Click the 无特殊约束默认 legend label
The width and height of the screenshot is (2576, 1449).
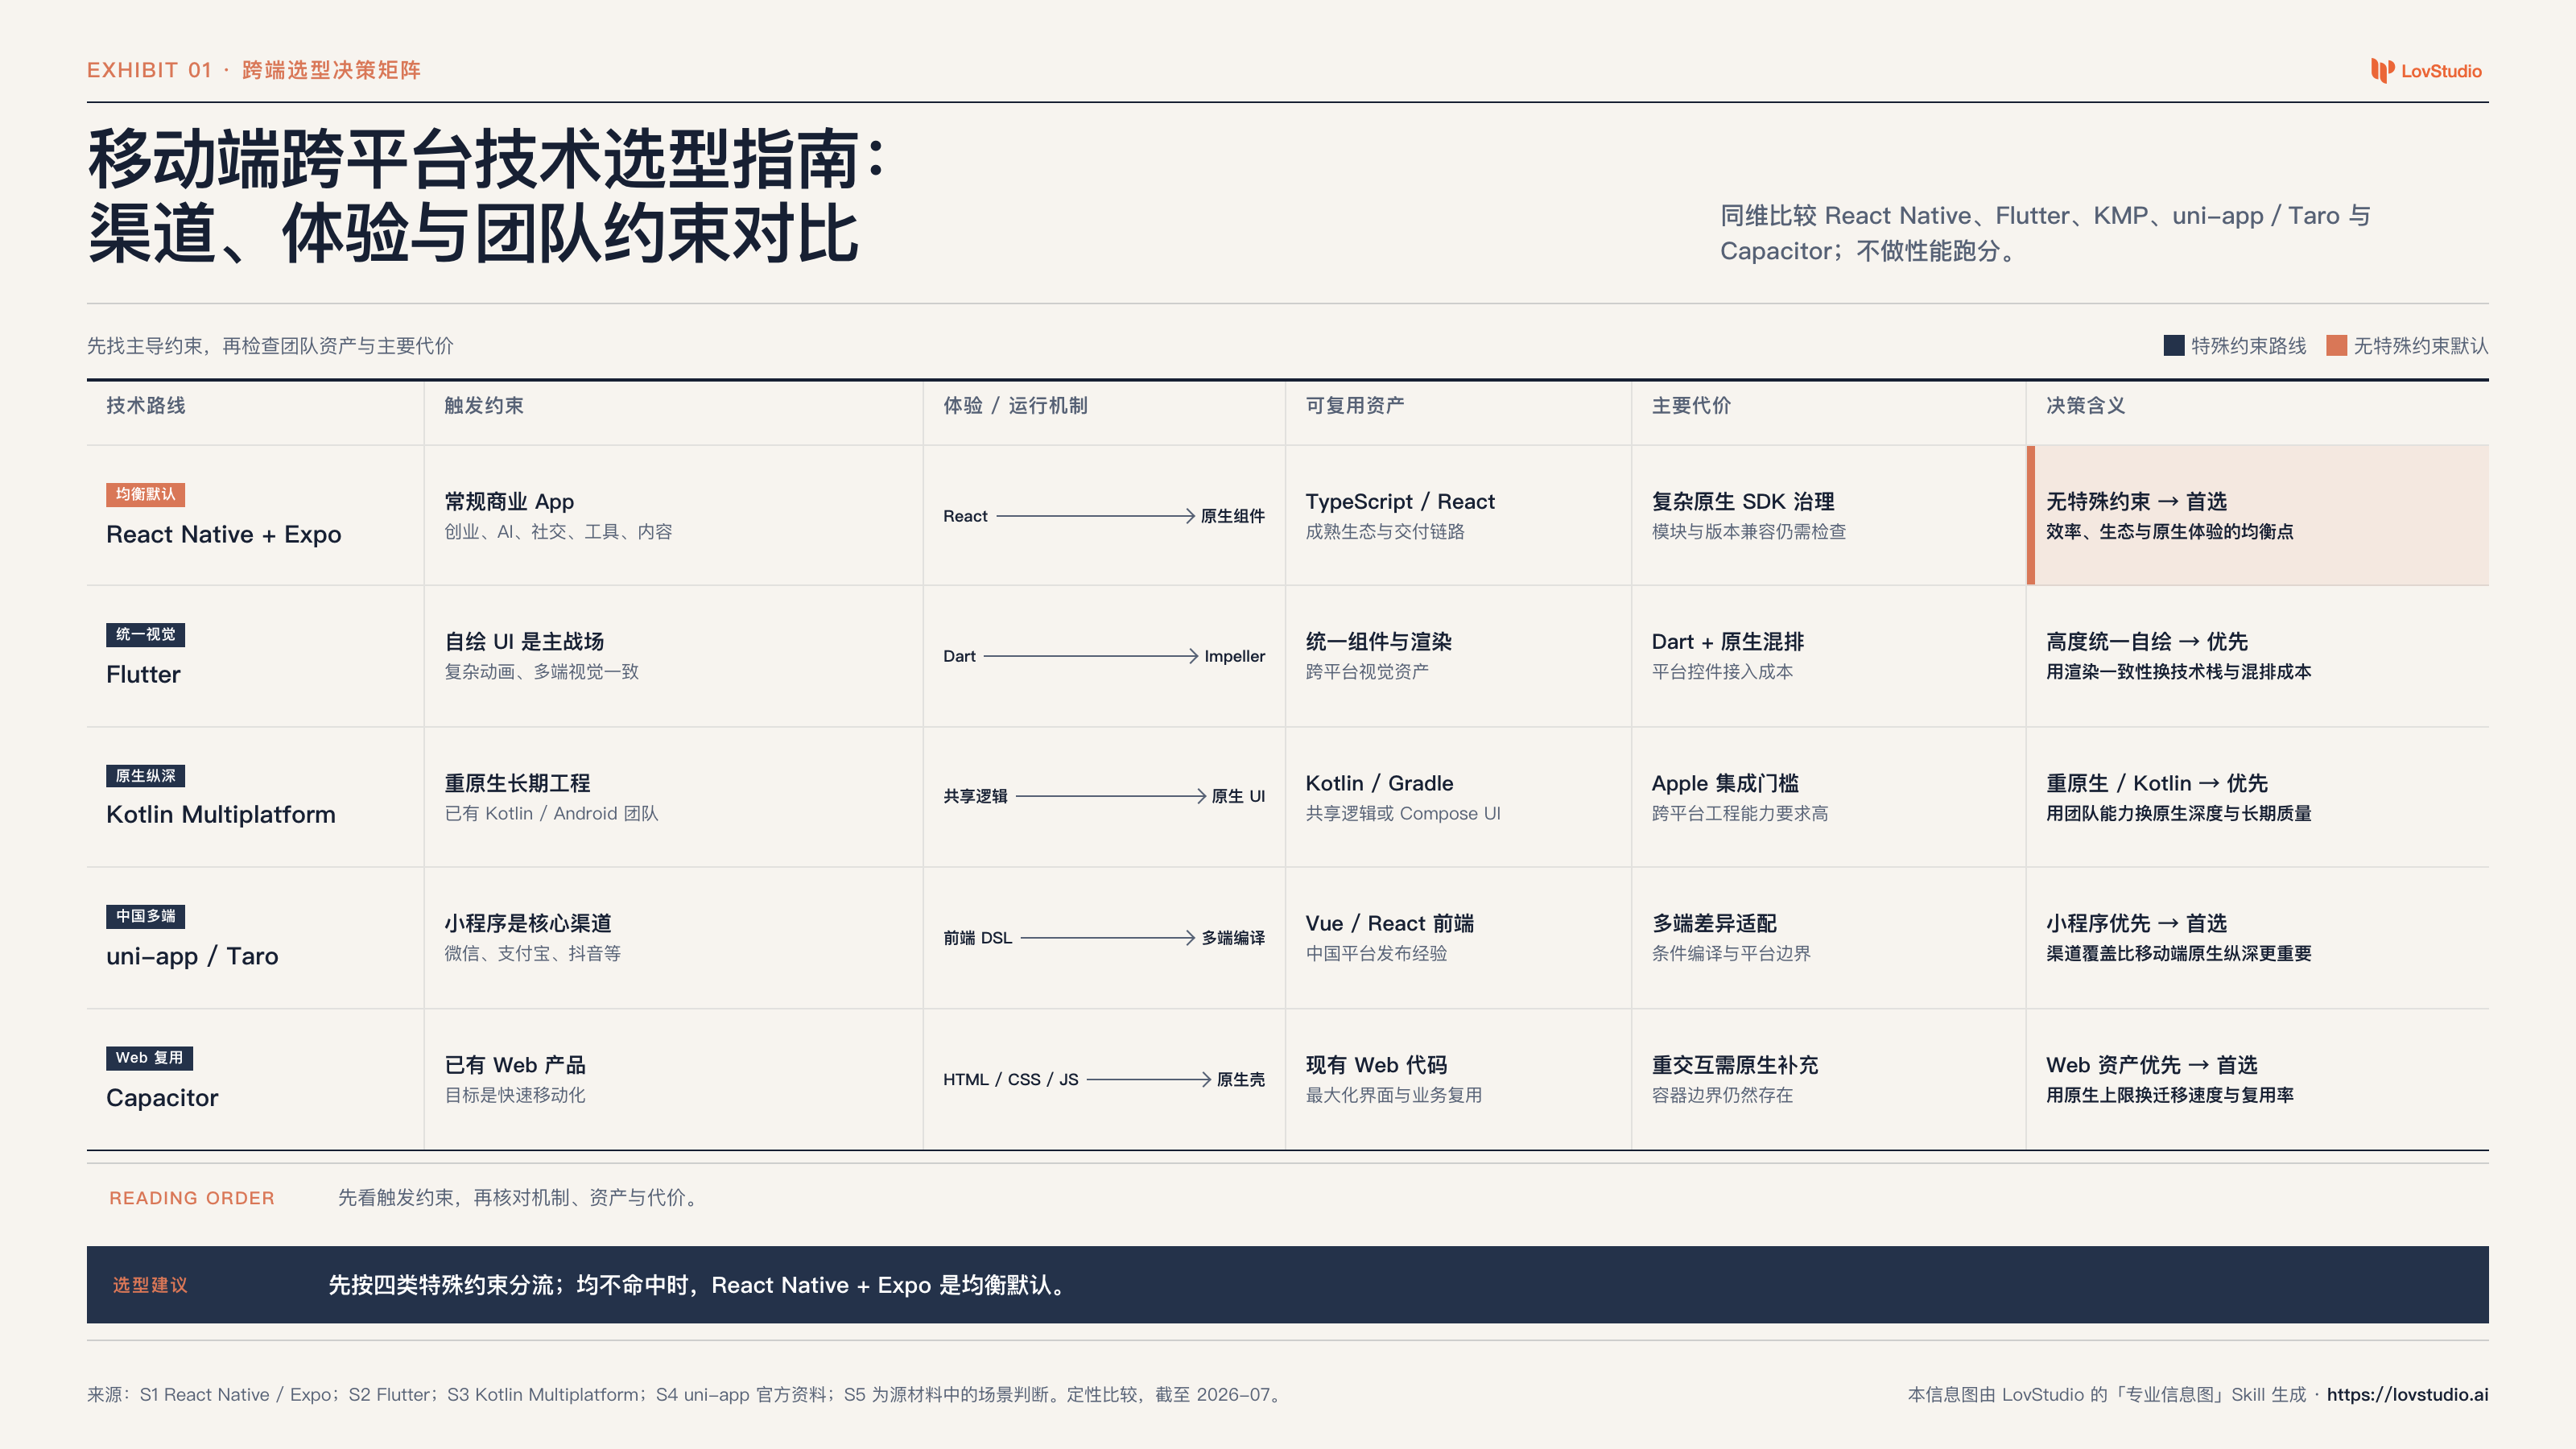click(x=2421, y=345)
